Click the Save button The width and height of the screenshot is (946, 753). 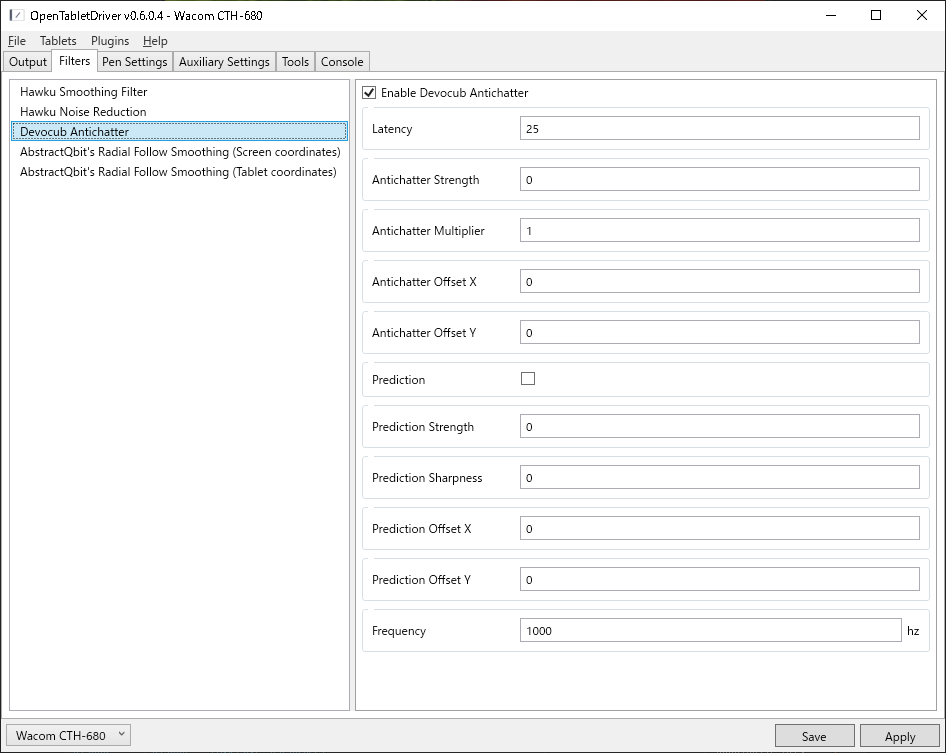coord(814,736)
